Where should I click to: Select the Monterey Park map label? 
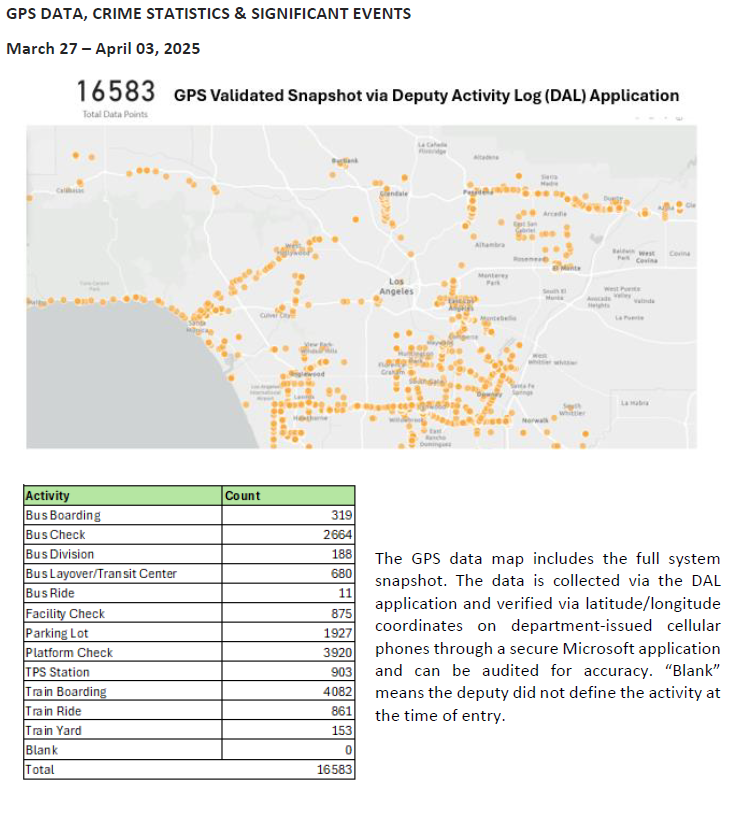tap(493, 278)
